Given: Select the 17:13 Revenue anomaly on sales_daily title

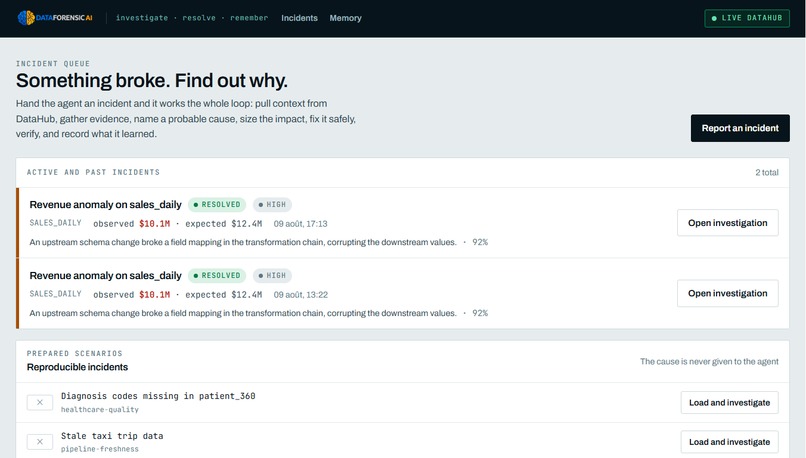Looking at the screenshot, I should pyautogui.click(x=105, y=205).
